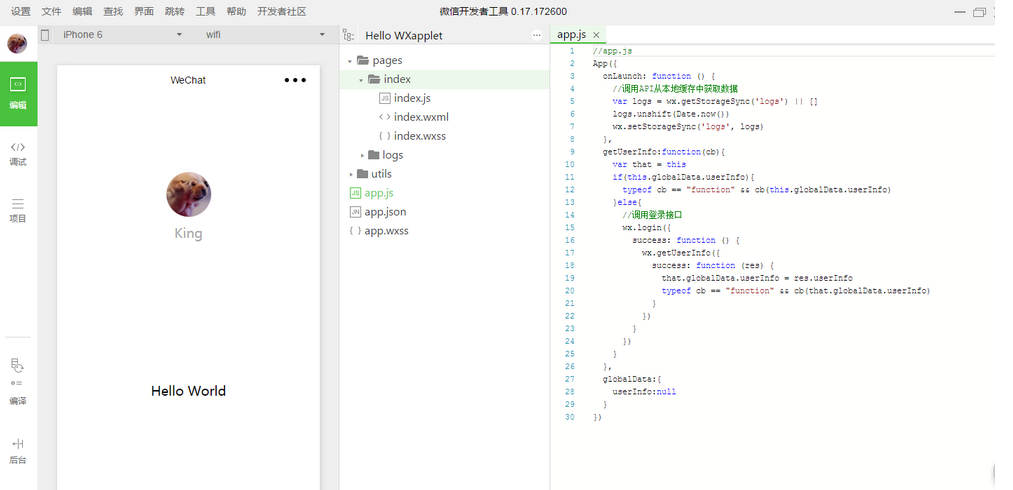The width and height of the screenshot is (1013, 490).
Task: Click the three dots in simulator header
Action: coord(295,80)
